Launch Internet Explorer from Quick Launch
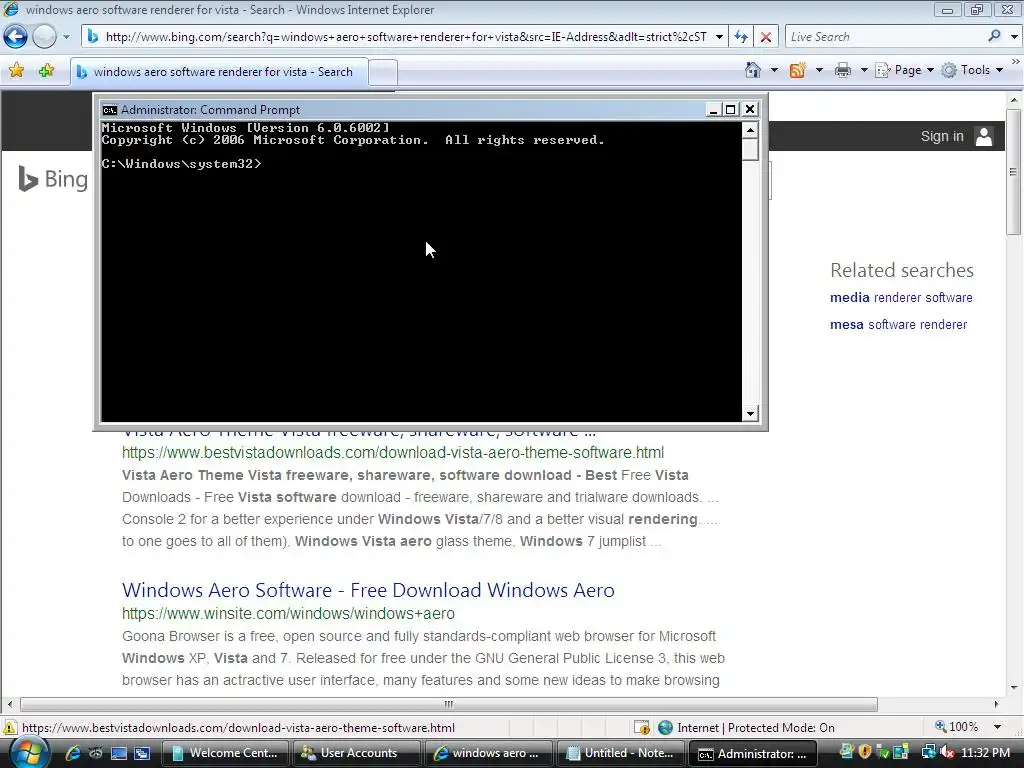The height and width of the screenshot is (768, 1024). [72, 753]
